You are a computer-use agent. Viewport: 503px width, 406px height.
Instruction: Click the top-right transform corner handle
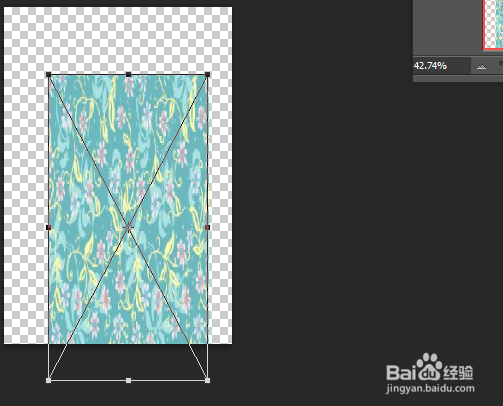click(207, 75)
